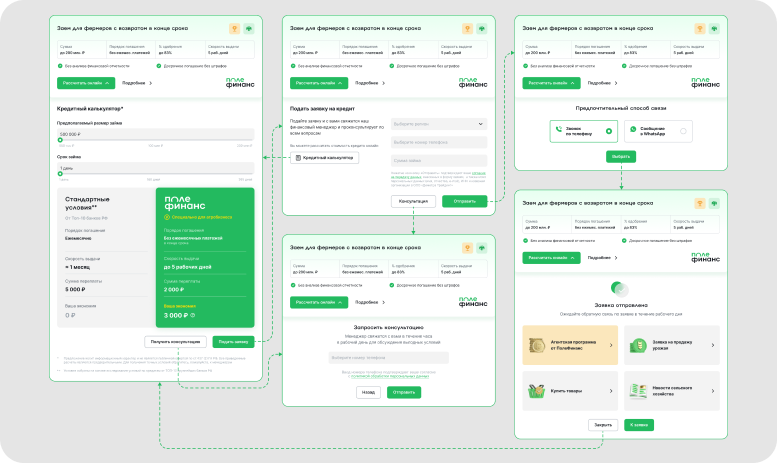Screen dimensions: 777x463
Task: Click the info icon beside 3 000 ₽ savings
Action: [x=193, y=315]
